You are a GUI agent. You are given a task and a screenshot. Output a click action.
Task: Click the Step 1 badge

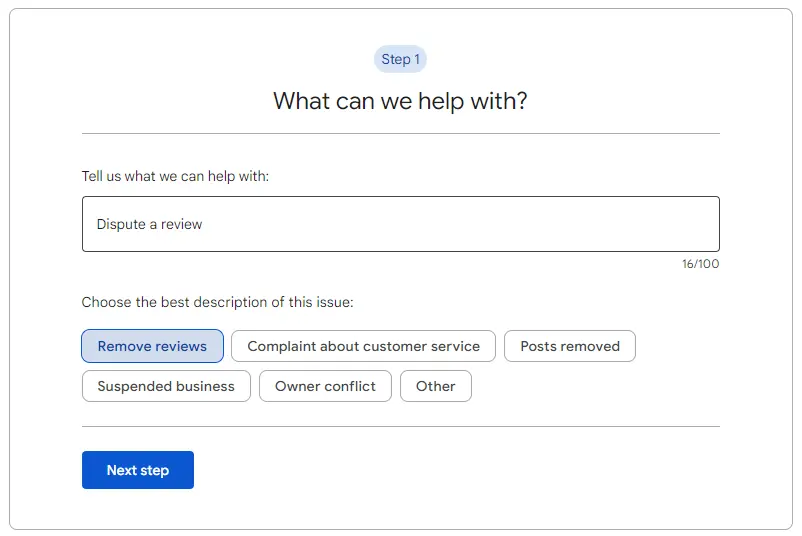pos(400,59)
